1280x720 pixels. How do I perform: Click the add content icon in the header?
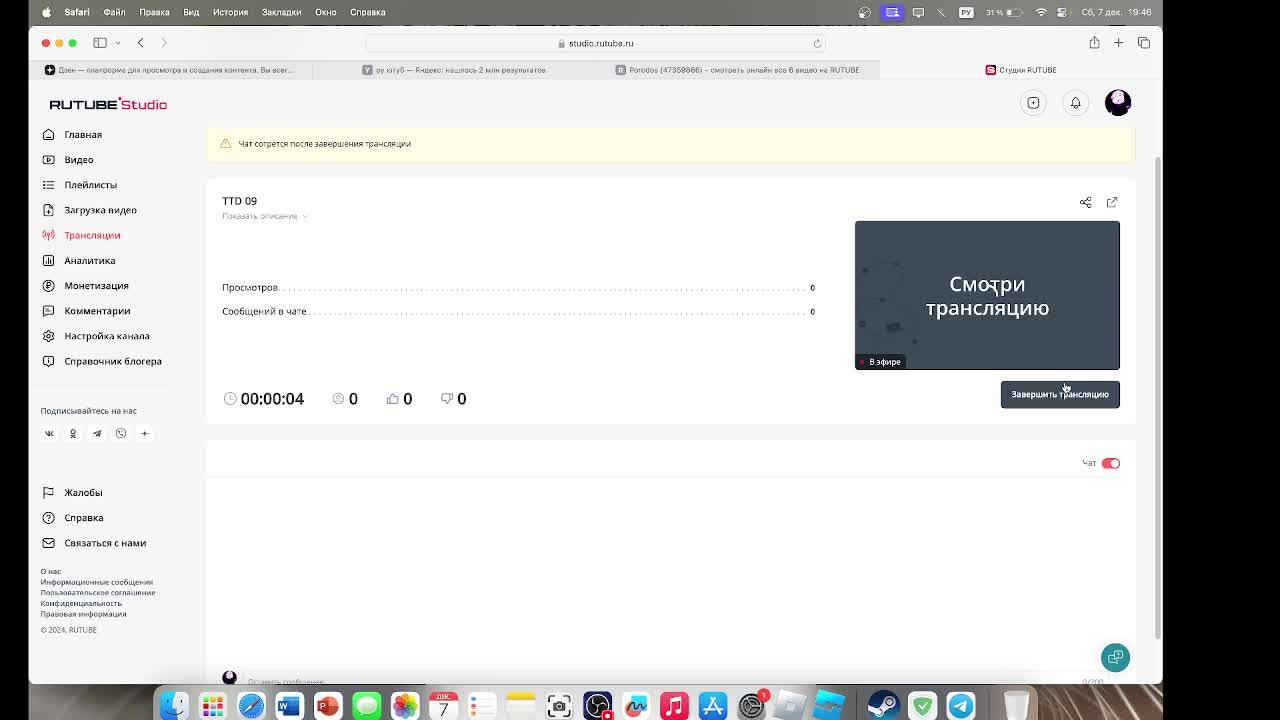[x=1033, y=102]
